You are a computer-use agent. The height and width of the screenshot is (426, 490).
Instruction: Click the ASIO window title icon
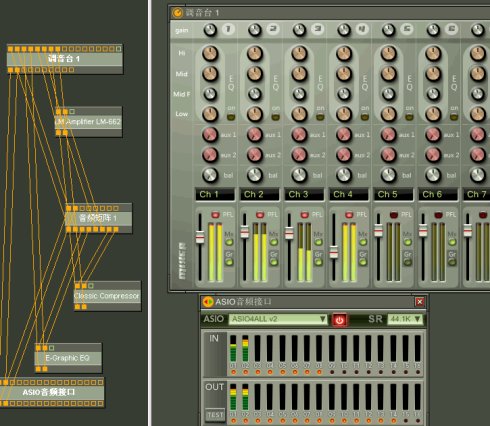208,302
